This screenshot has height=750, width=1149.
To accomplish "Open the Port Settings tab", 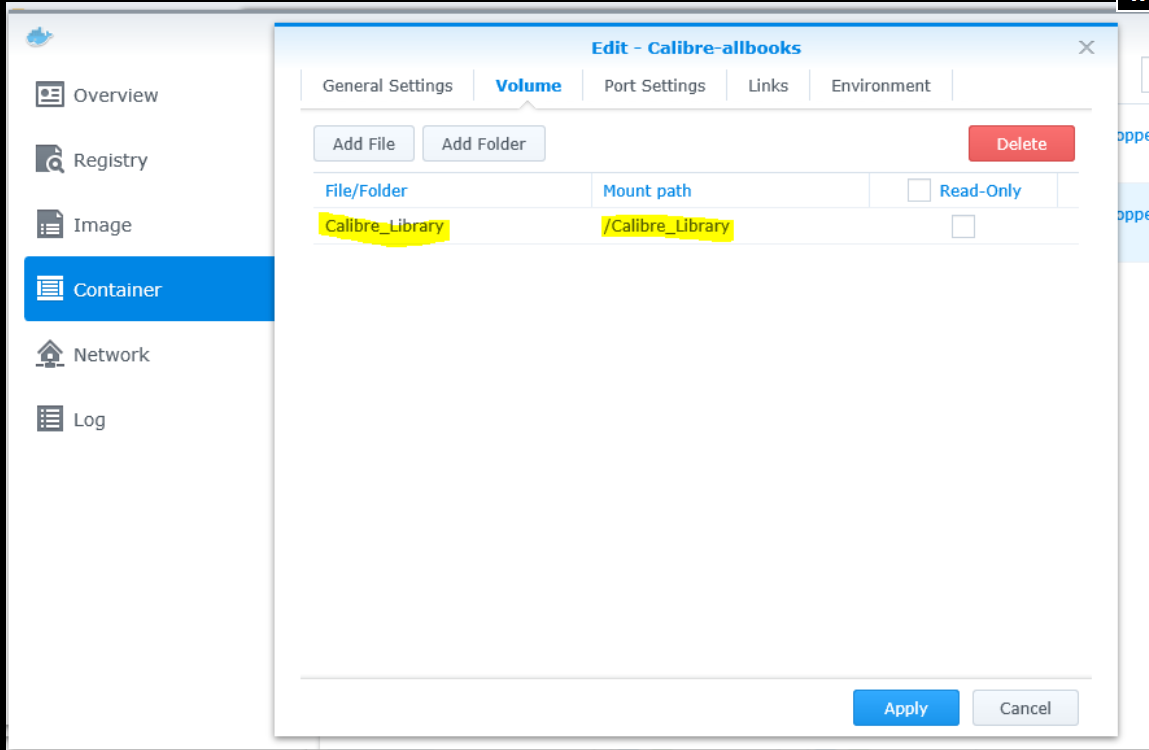I will [654, 86].
